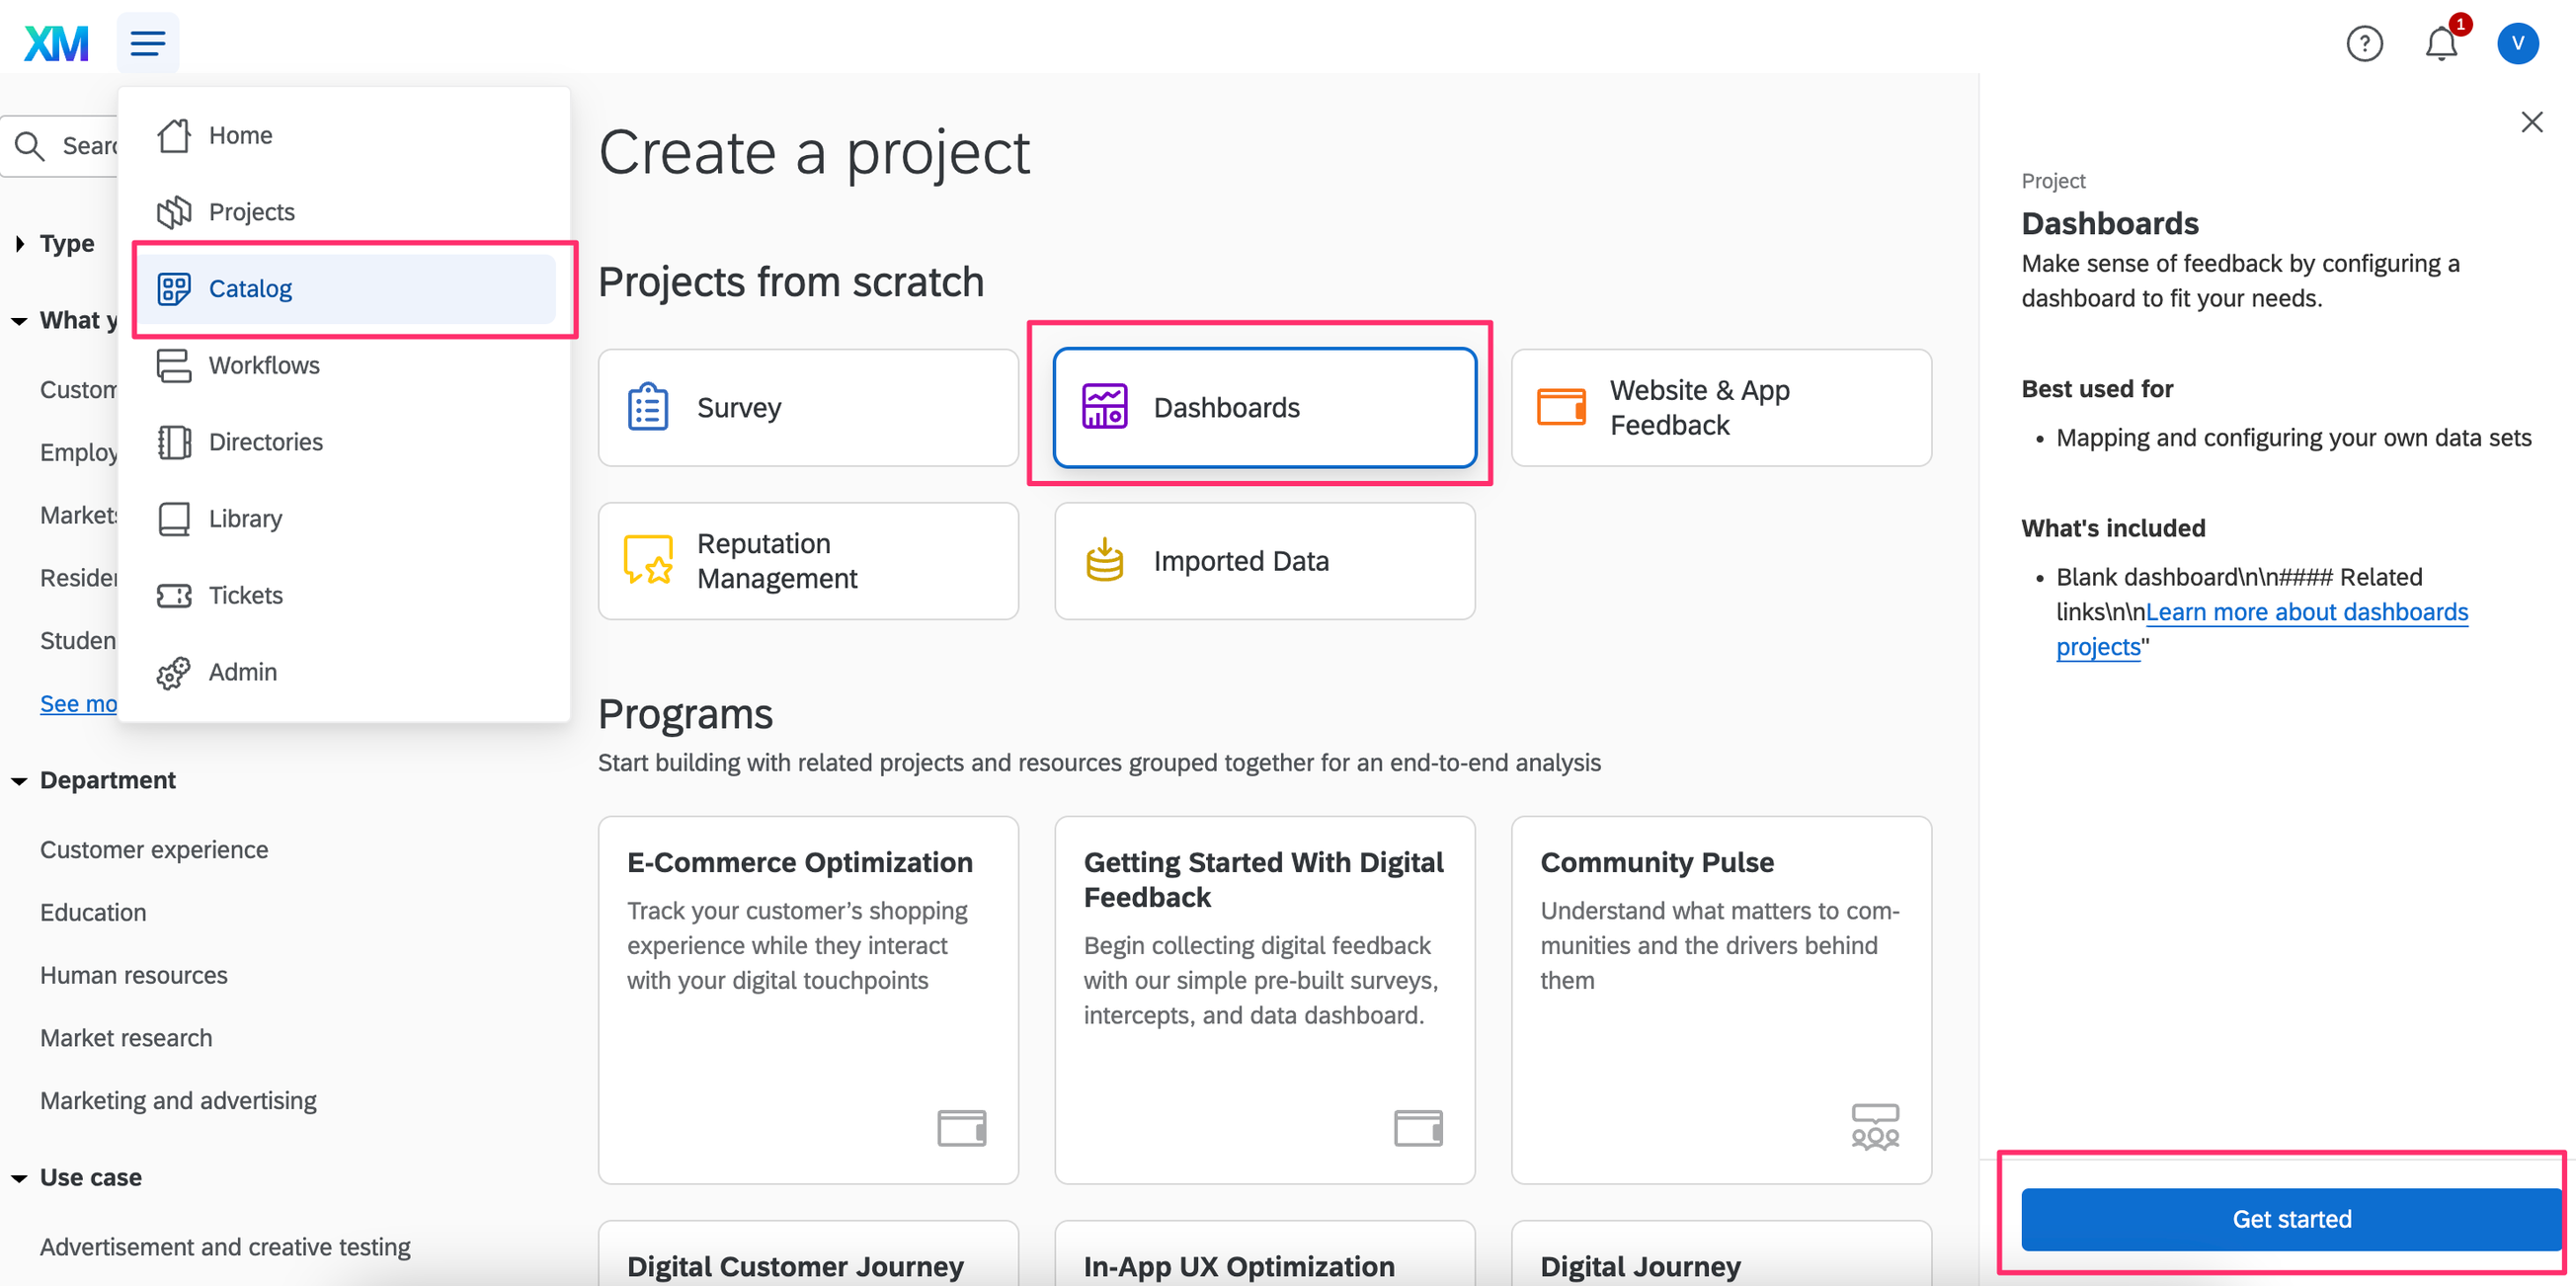Expand the Type filter section
The image size is (2576, 1286).
[56, 243]
